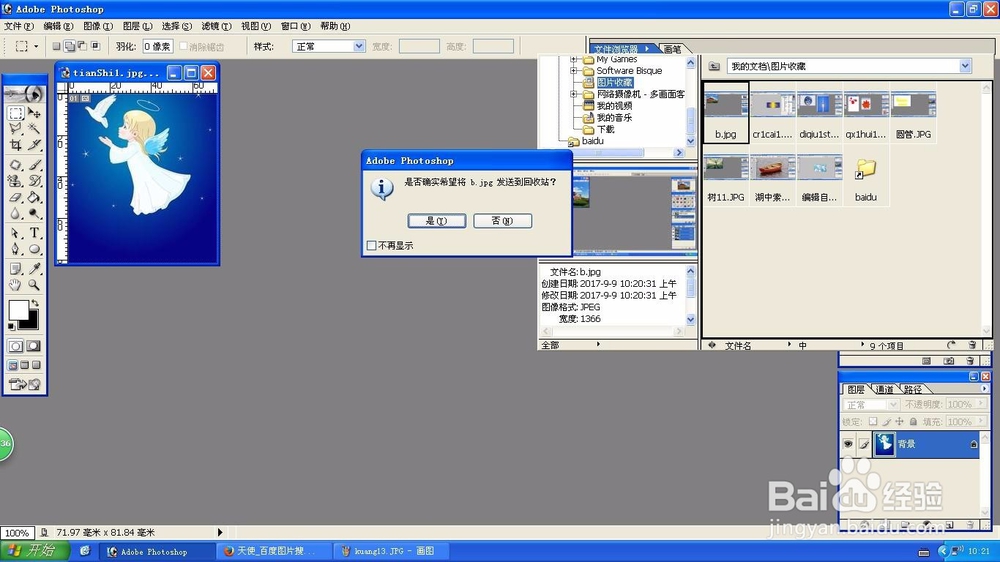This screenshot has height=562, width=1000.
Task: Select the Zoom magnifier tool
Action: 34,285
